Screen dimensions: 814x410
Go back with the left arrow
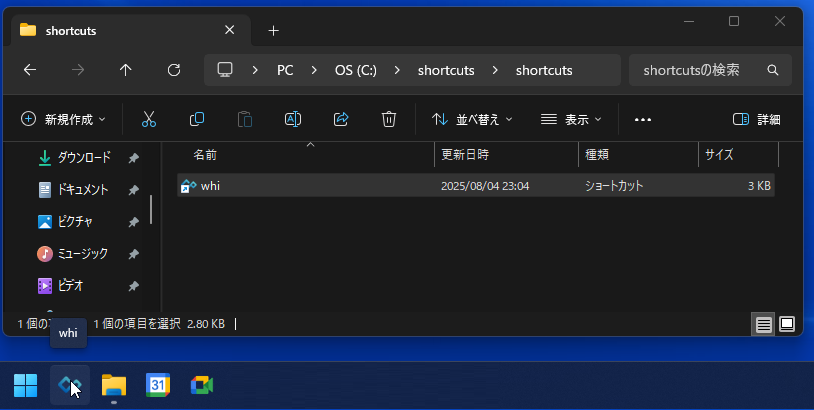click(x=30, y=70)
